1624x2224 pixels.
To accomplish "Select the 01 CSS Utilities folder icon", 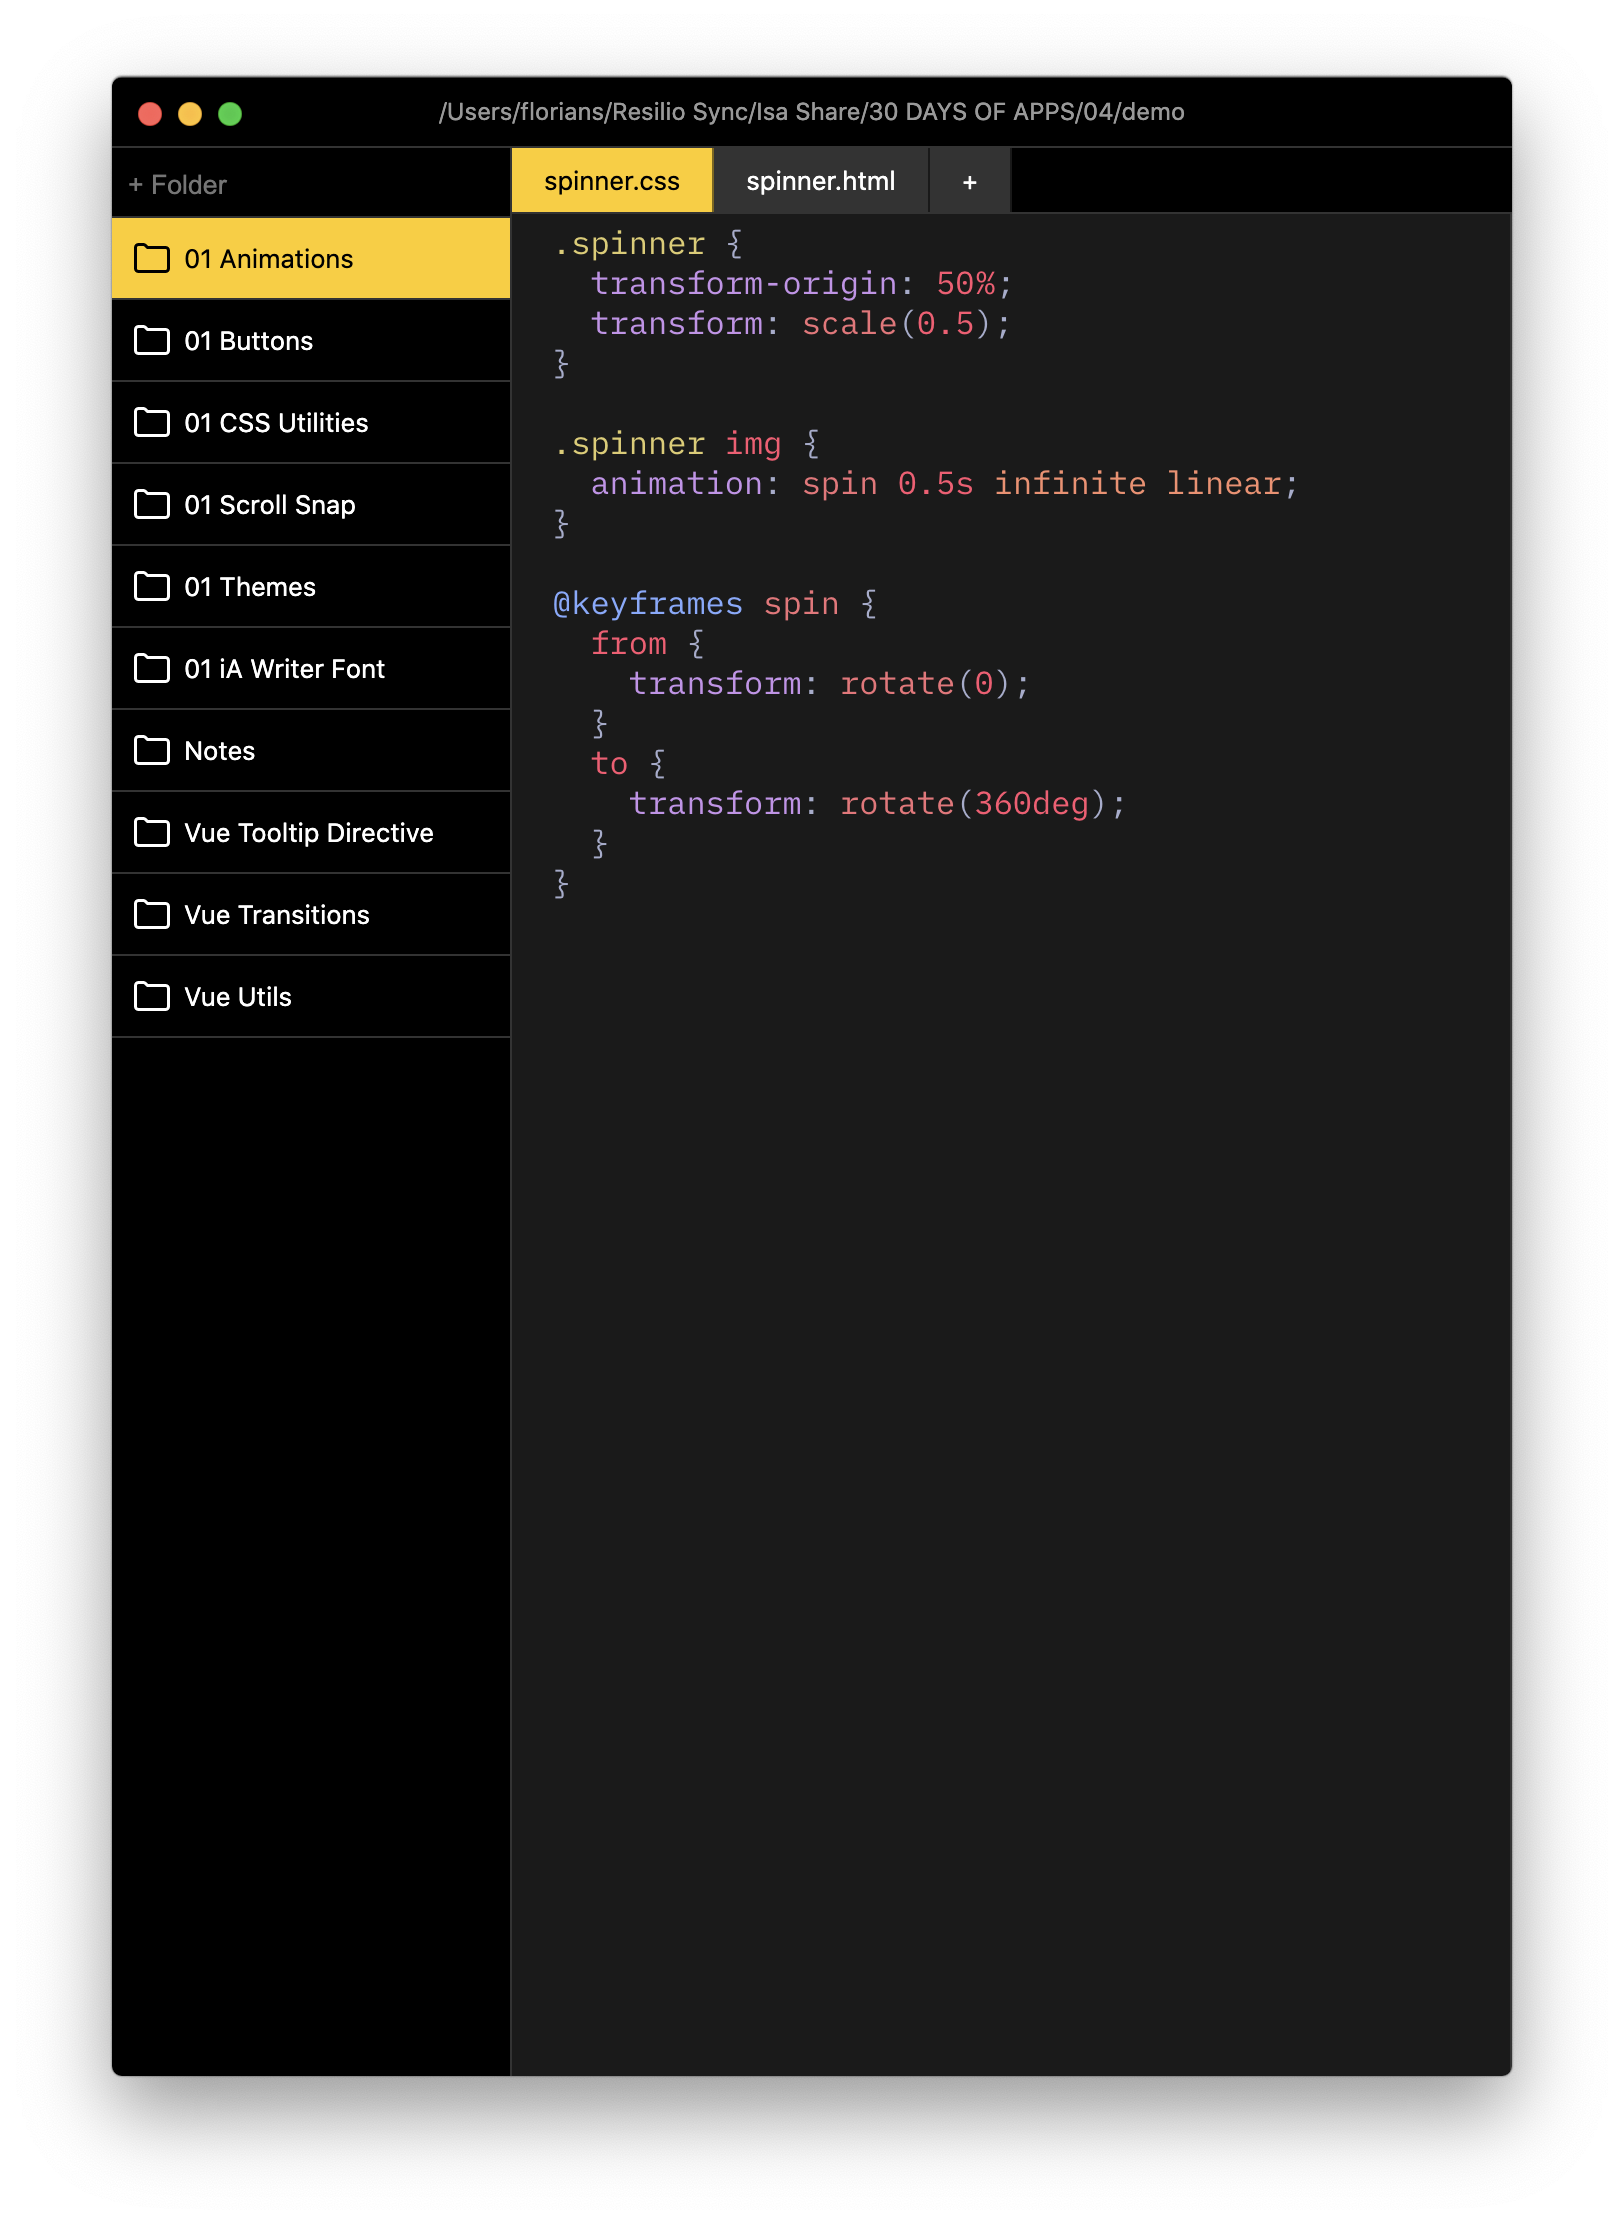I will pyautogui.click(x=152, y=423).
